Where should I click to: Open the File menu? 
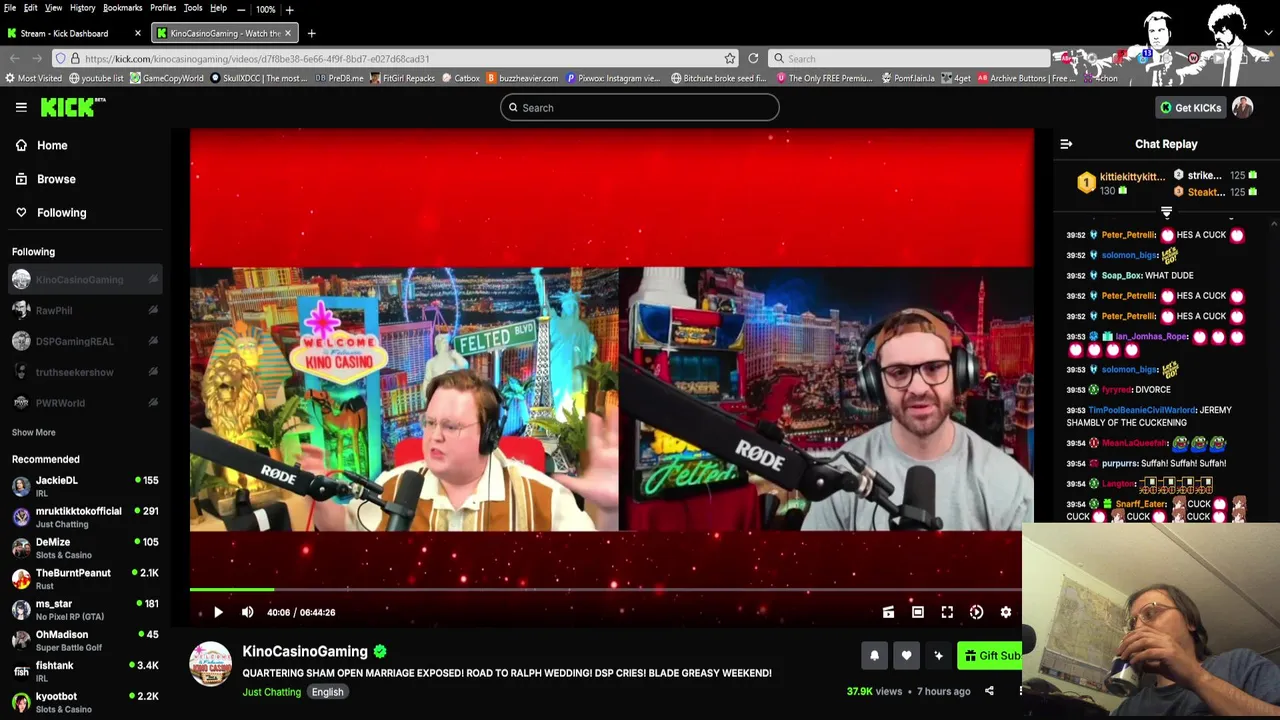(10, 8)
